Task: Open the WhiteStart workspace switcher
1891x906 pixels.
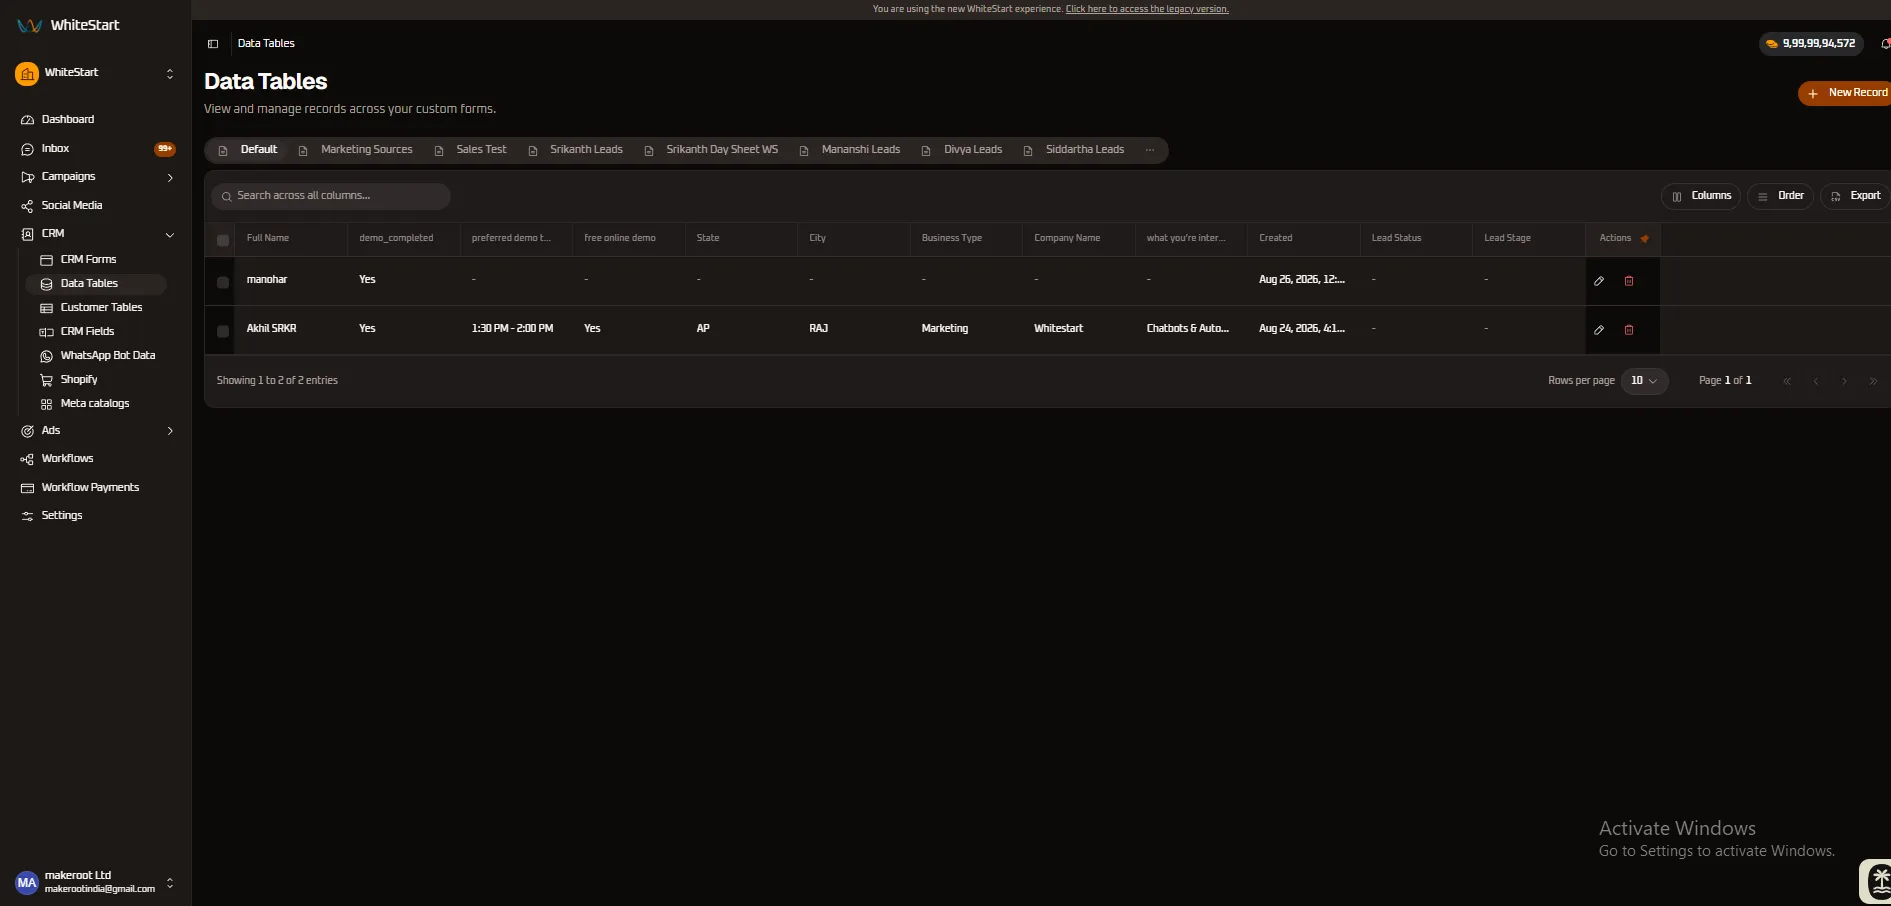Action: coord(96,73)
